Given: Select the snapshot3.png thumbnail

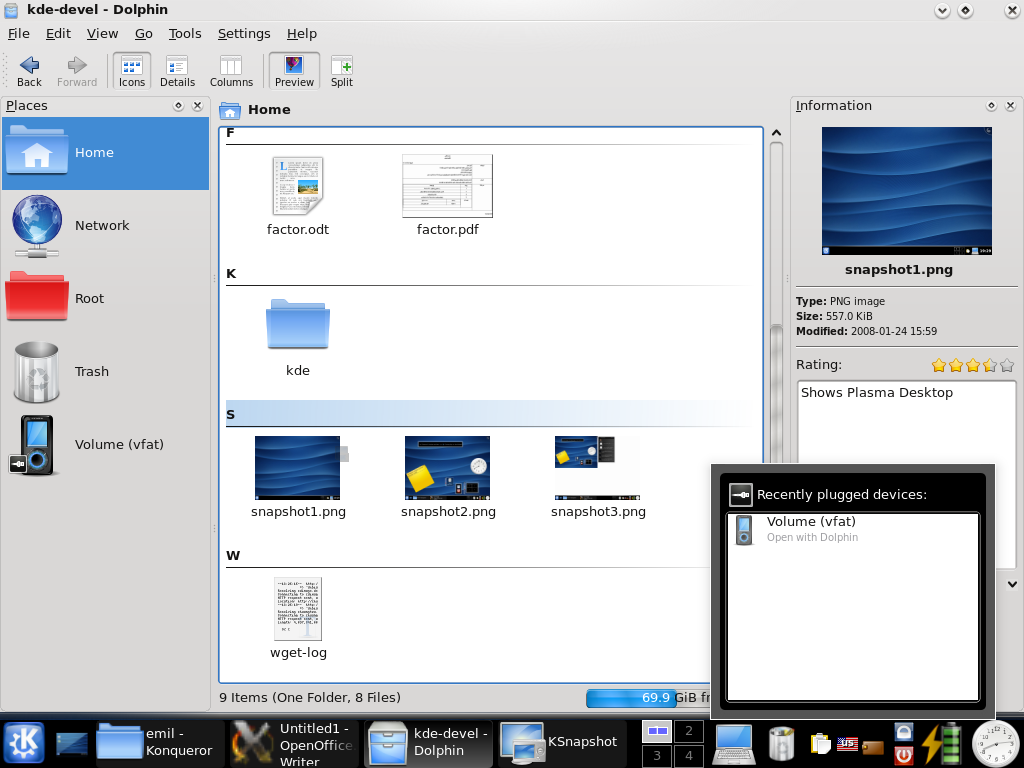Looking at the screenshot, I should [598, 468].
